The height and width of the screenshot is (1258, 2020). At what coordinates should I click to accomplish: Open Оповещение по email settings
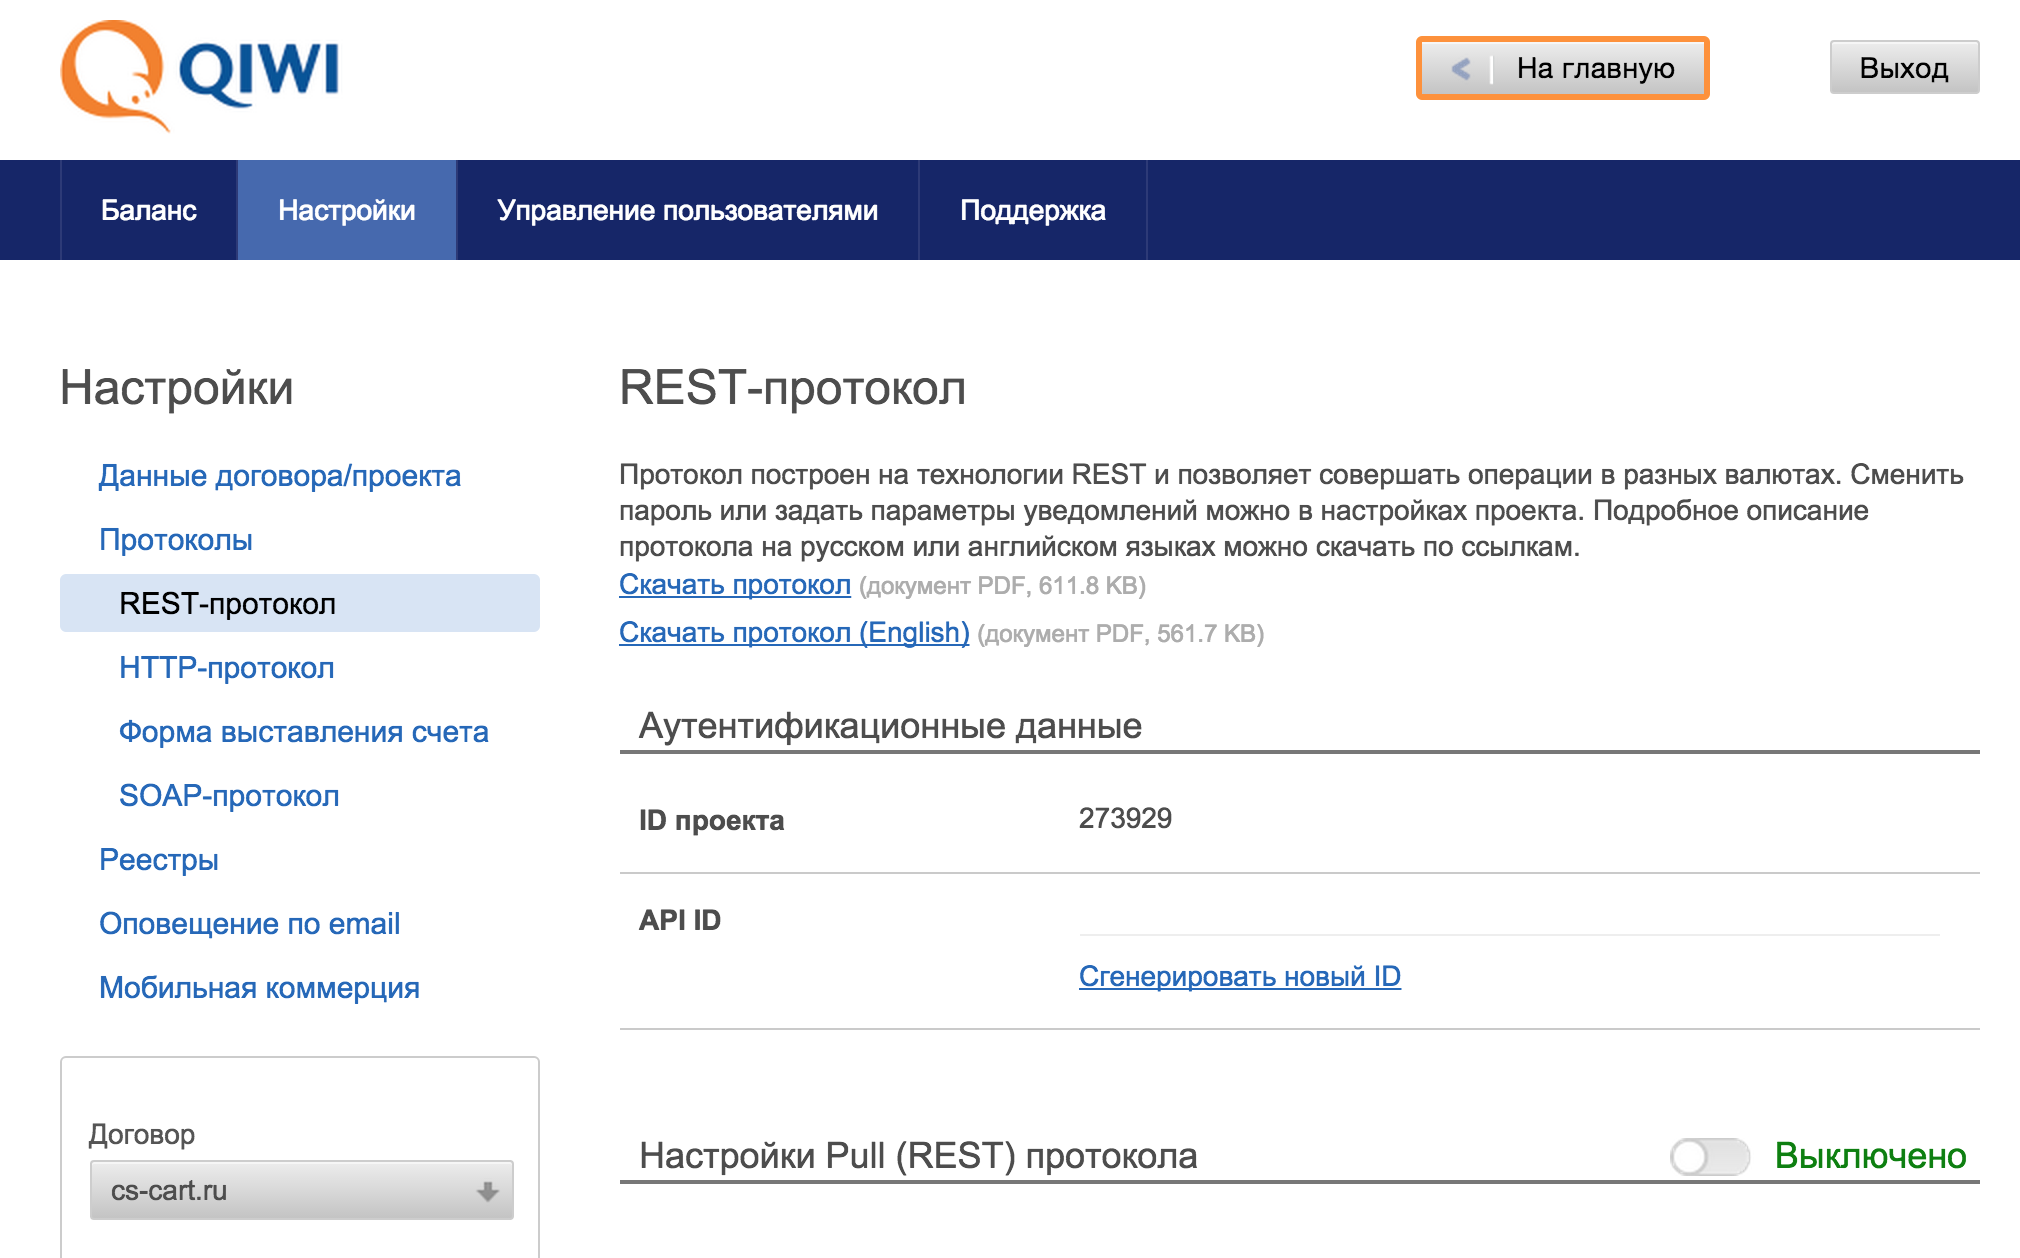tap(249, 924)
